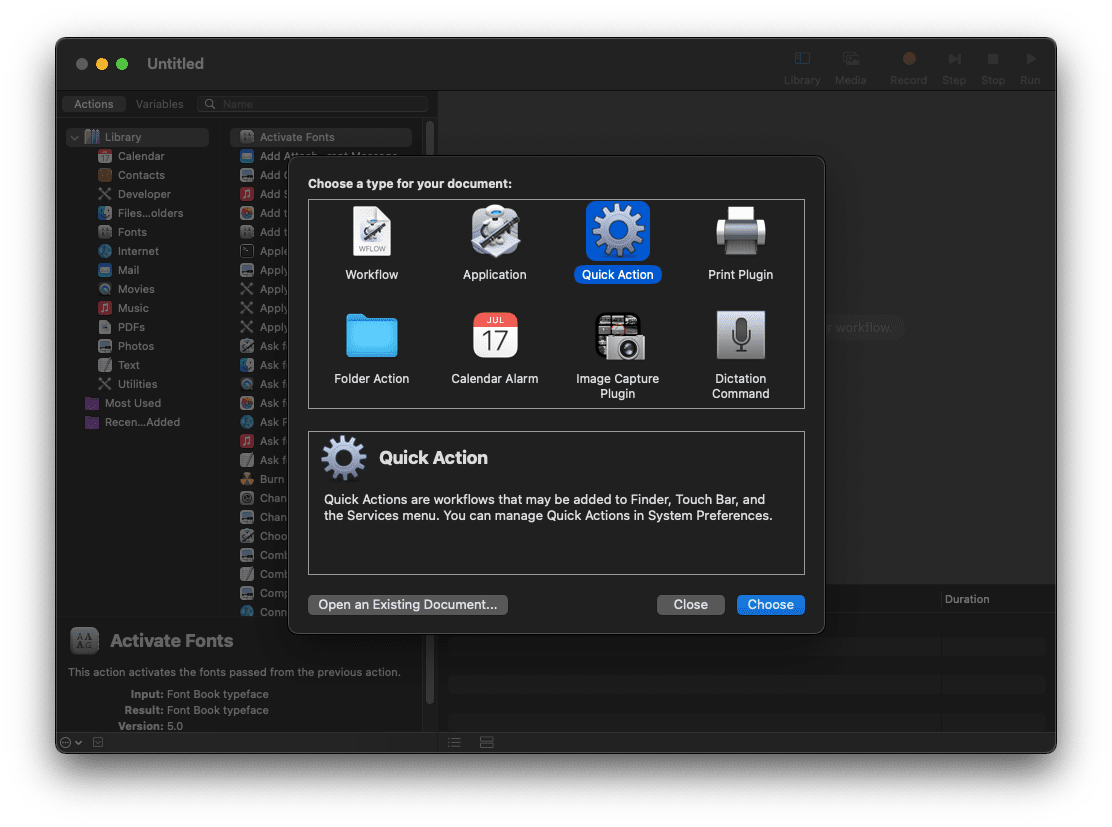1112x827 pixels.
Task: Select the Quick Action gear icon
Action: pyautogui.click(x=618, y=231)
